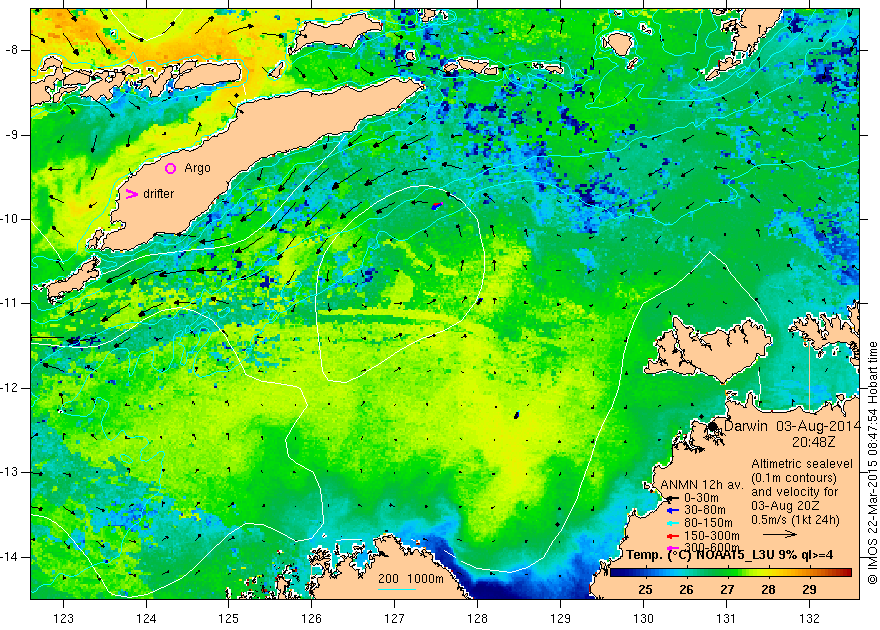Click the 20:48Z time text
The height and width of the screenshot is (630, 880).
pos(814,442)
